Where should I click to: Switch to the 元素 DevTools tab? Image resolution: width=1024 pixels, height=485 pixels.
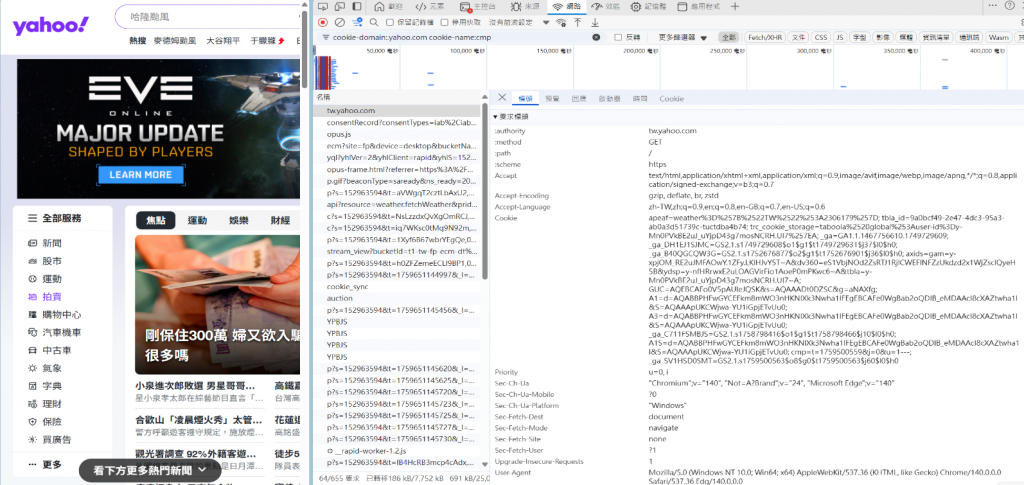pos(431,7)
